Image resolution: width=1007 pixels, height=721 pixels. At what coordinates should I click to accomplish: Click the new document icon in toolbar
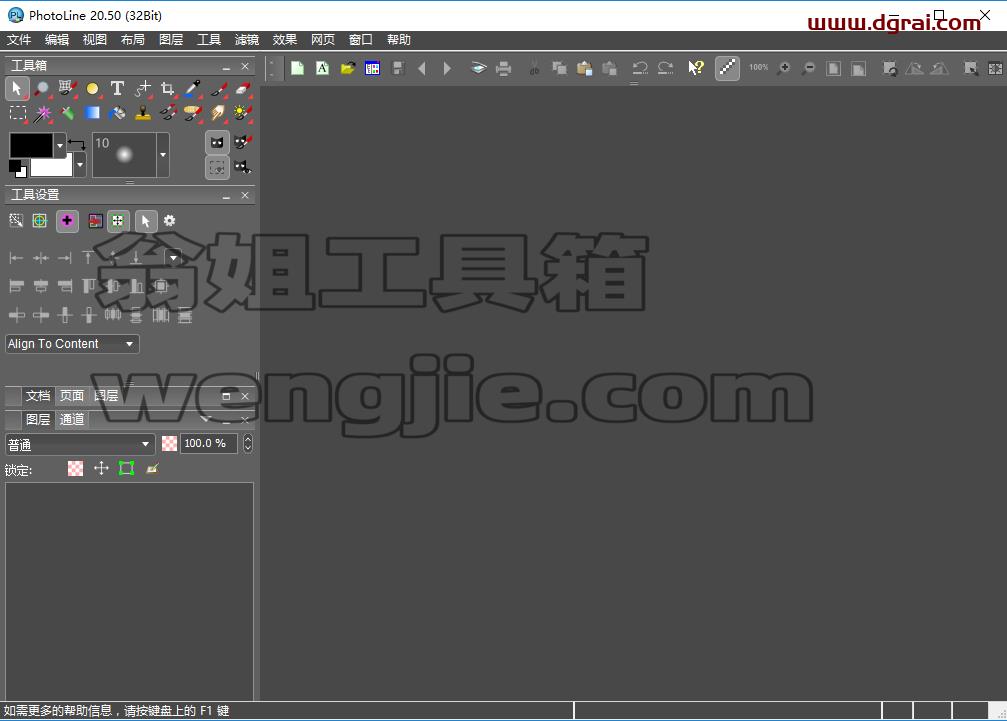(x=297, y=67)
